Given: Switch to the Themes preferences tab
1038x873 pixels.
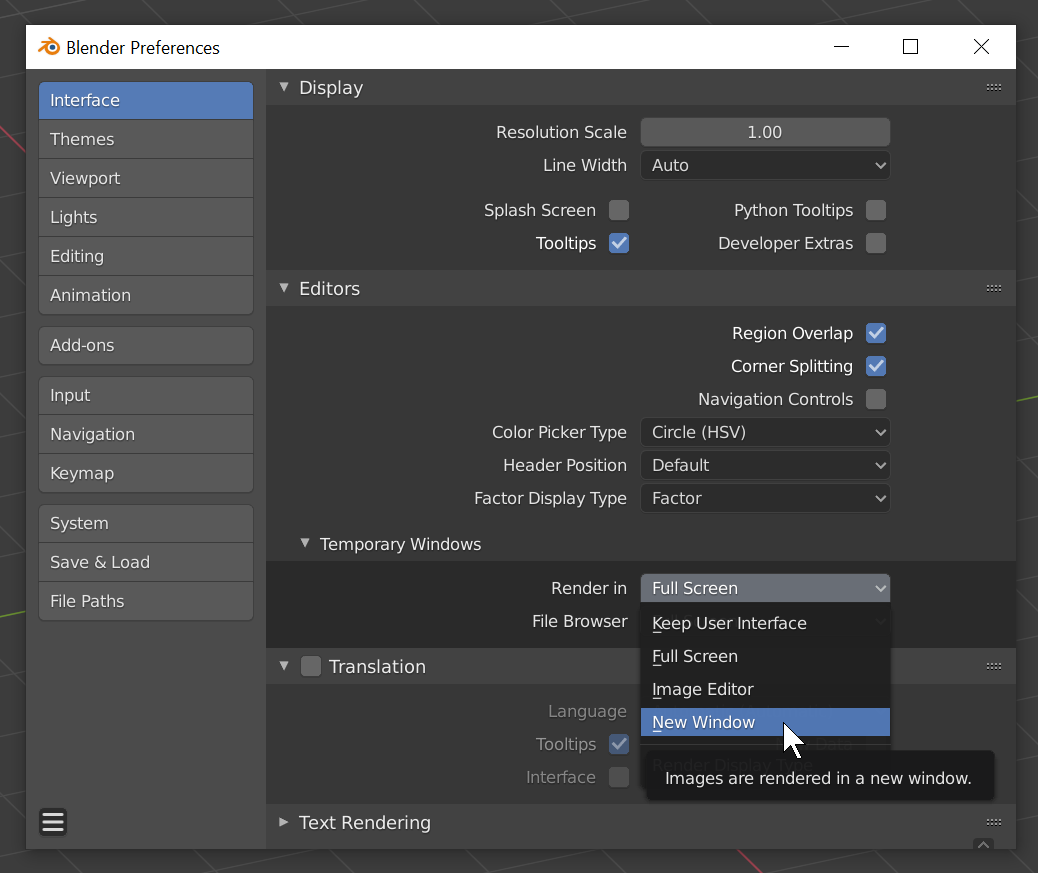Looking at the screenshot, I should pyautogui.click(x=146, y=139).
